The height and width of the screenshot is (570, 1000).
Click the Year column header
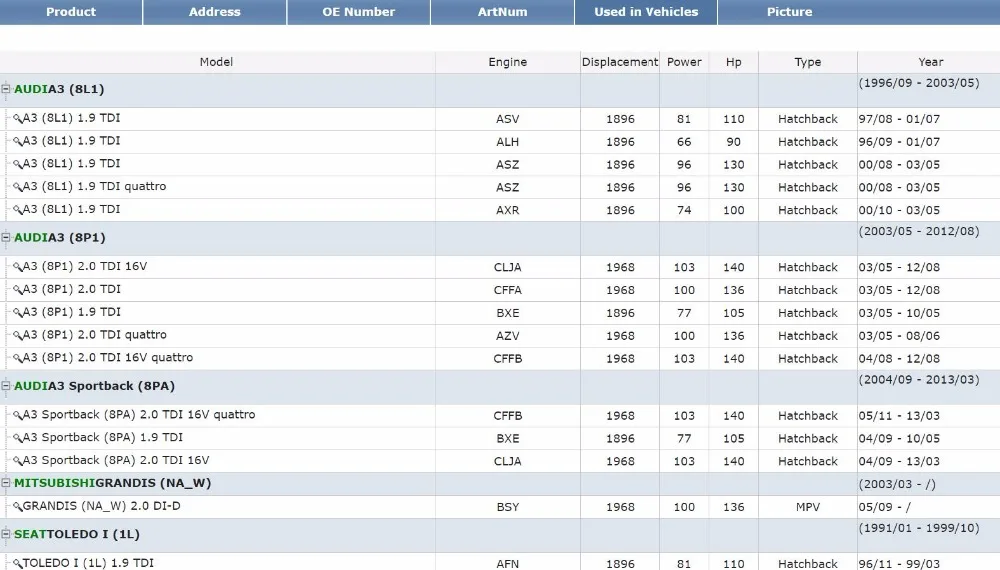coord(930,62)
